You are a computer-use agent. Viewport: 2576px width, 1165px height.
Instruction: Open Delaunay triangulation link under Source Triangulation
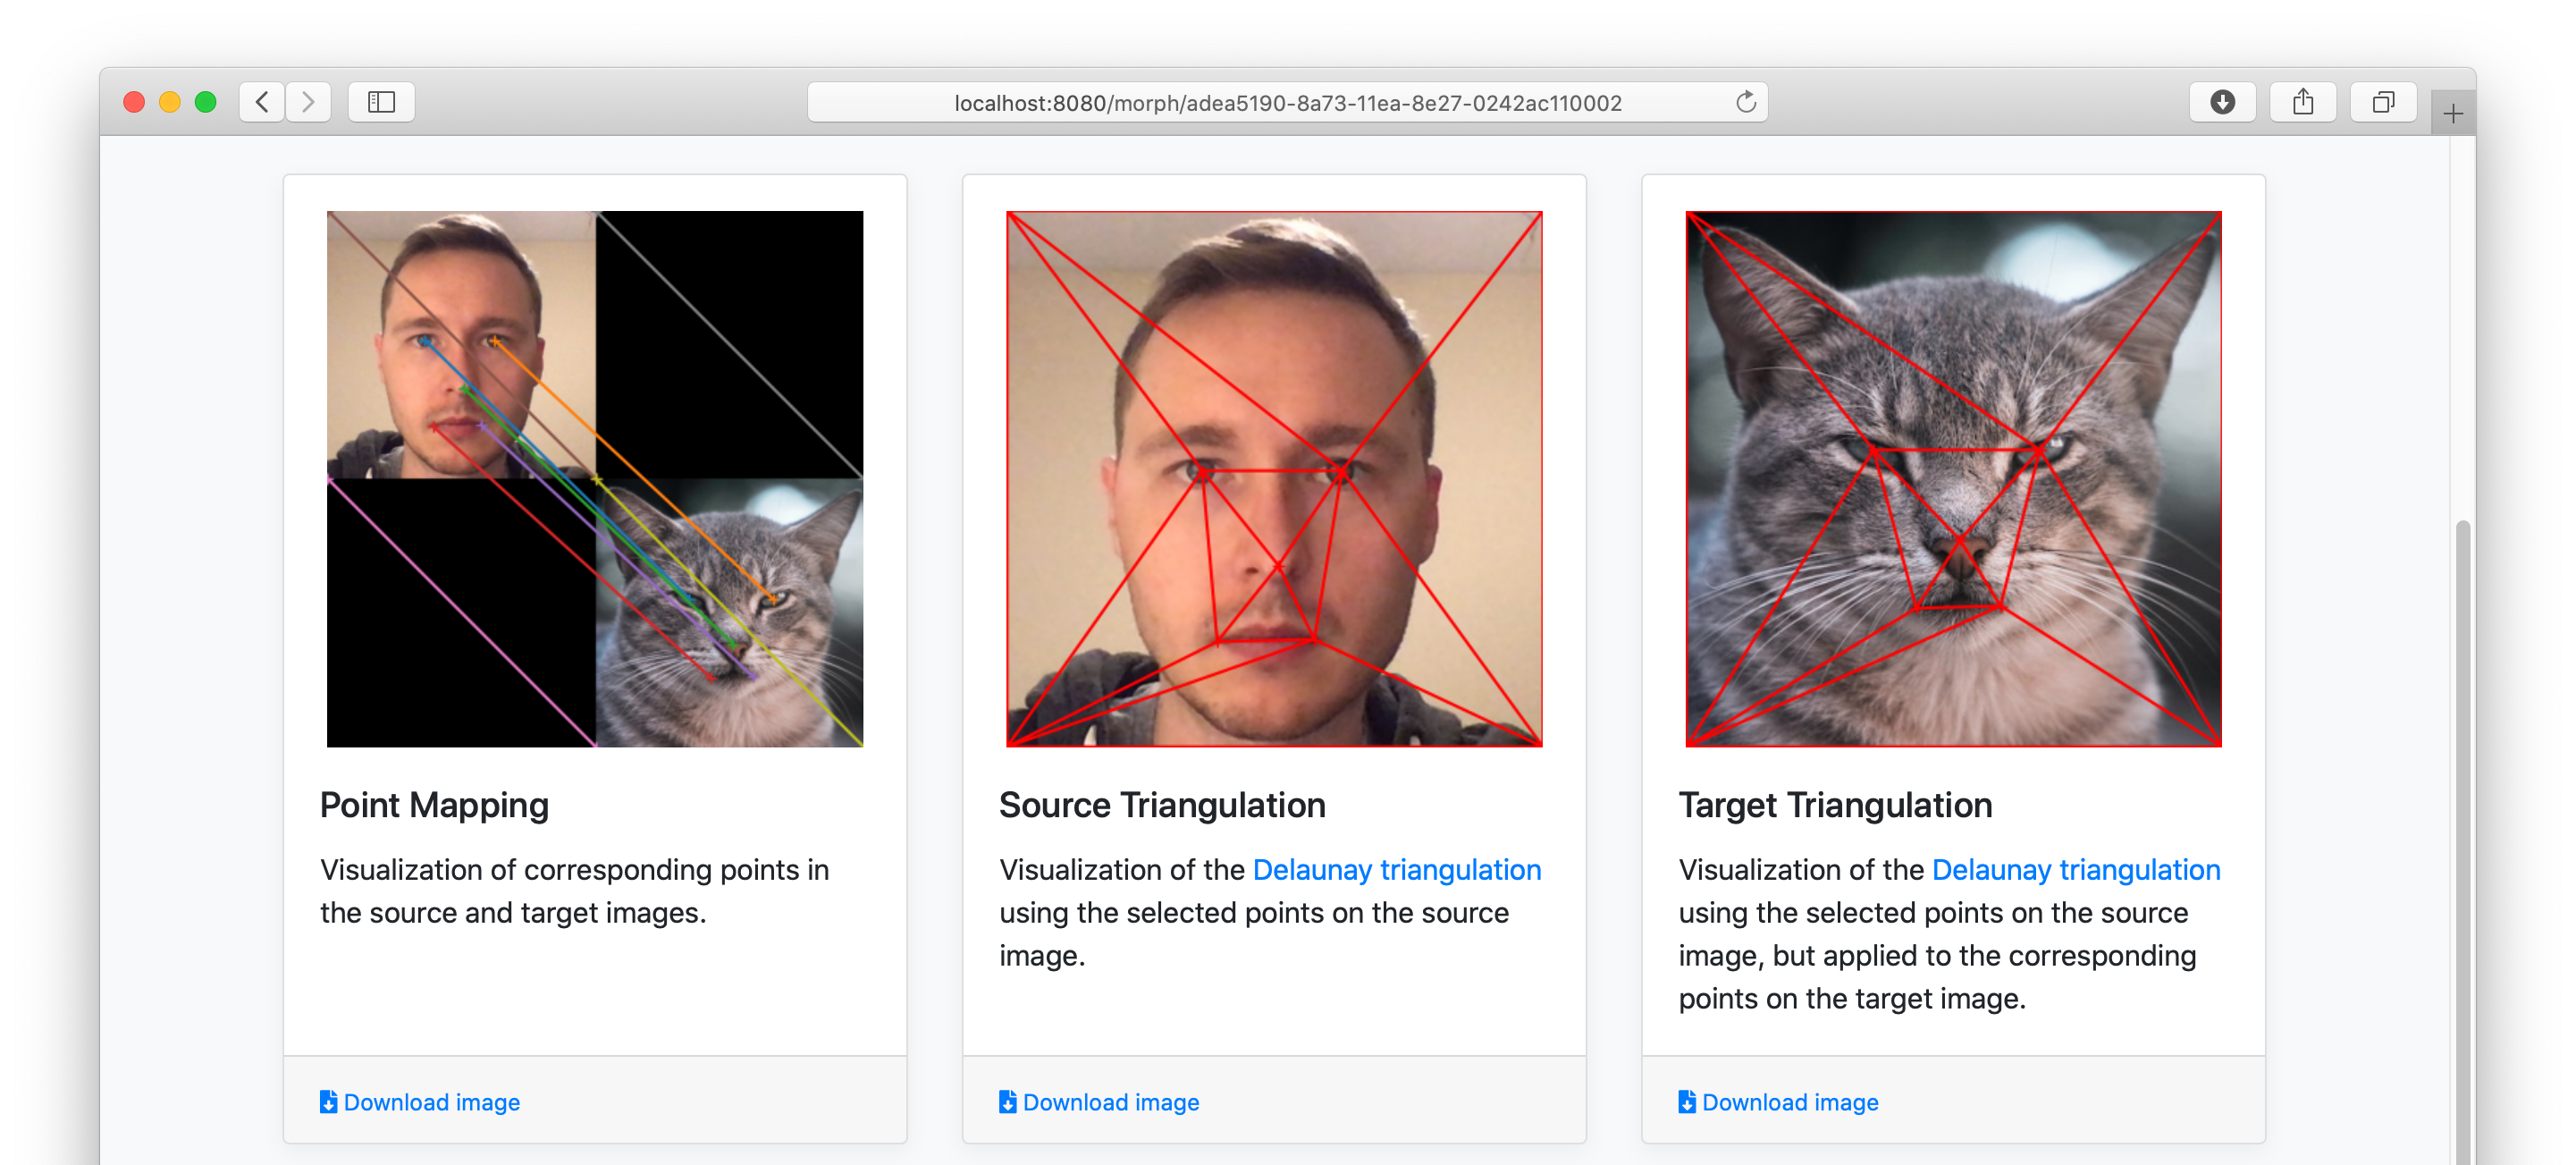point(1396,870)
